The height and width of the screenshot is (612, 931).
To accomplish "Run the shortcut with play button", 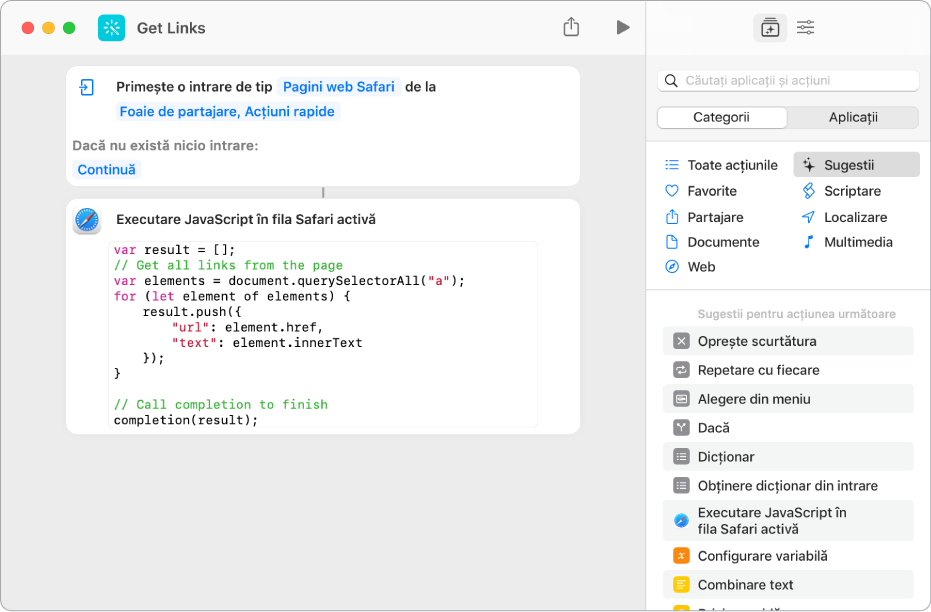I will point(623,27).
